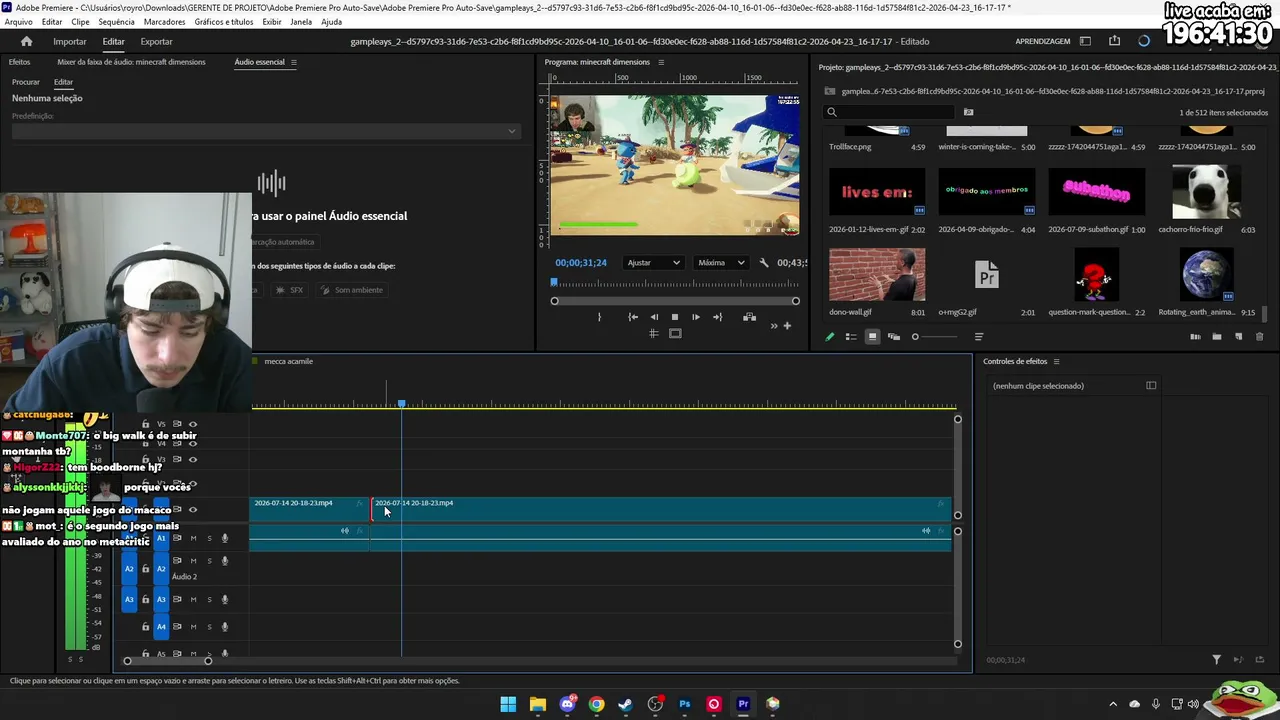Mute audio track A1
The width and height of the screenshot is (1280, 720).
coord(193,539)
